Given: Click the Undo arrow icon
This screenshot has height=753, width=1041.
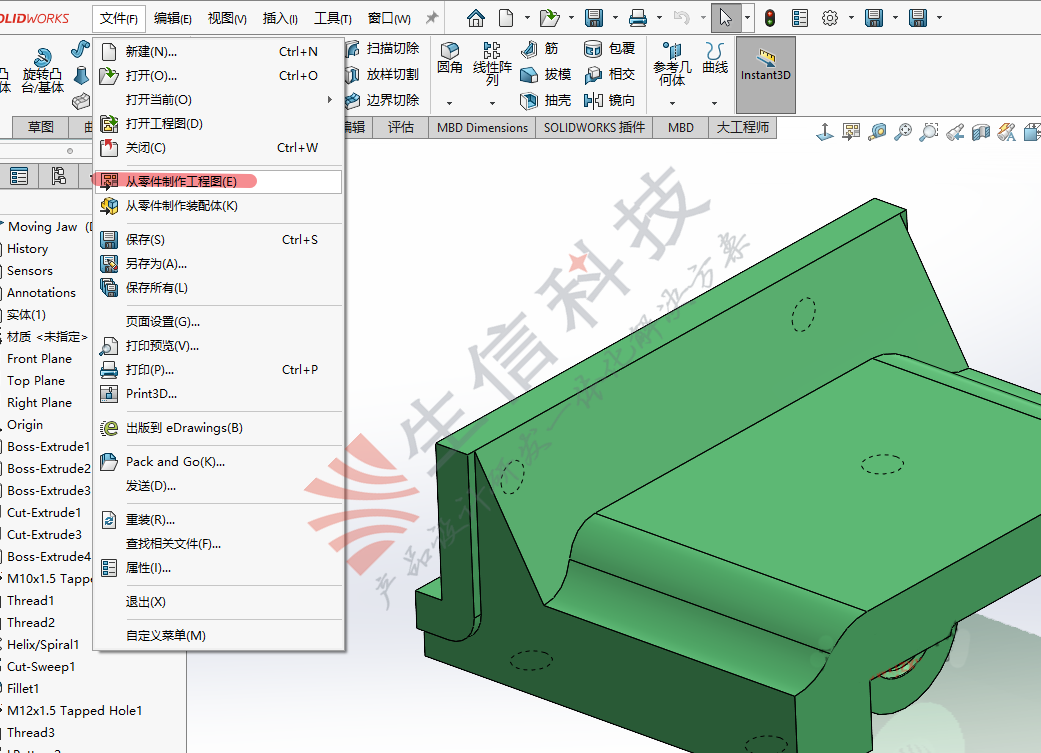Looking at the screenshot, I should click(681, 18).
